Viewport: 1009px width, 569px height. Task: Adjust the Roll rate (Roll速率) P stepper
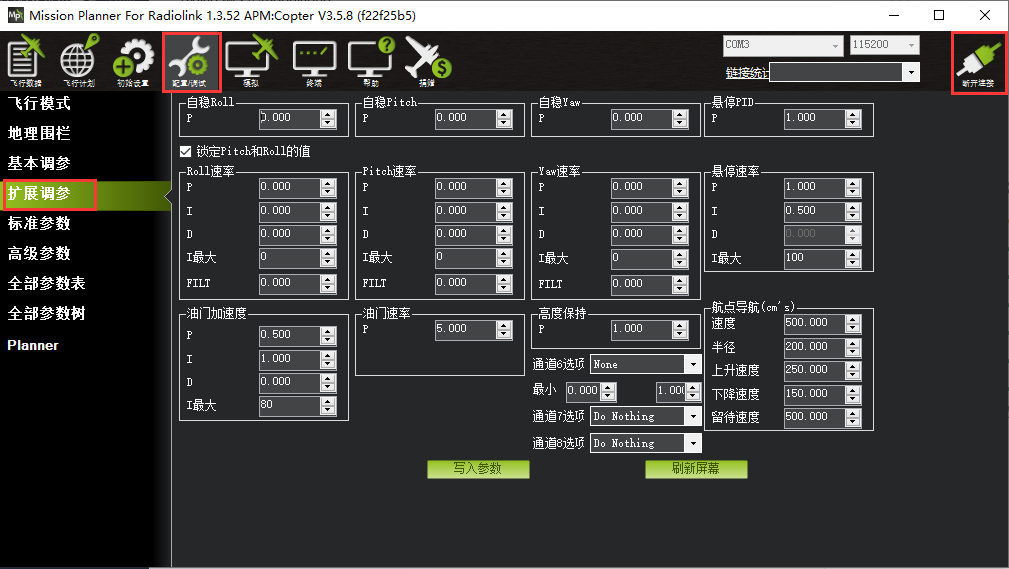point(328,187)
